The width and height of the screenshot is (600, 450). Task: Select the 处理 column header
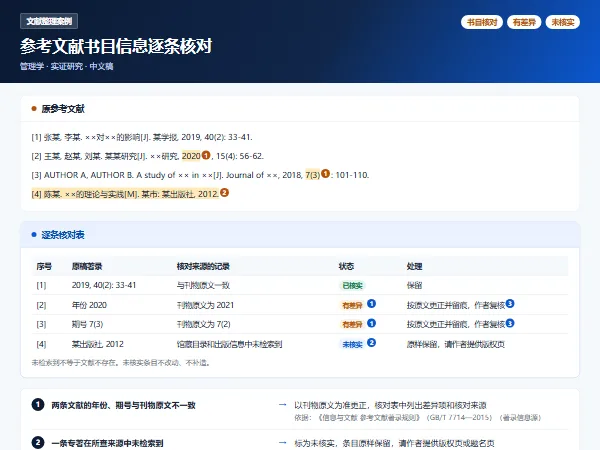(414, 266)
